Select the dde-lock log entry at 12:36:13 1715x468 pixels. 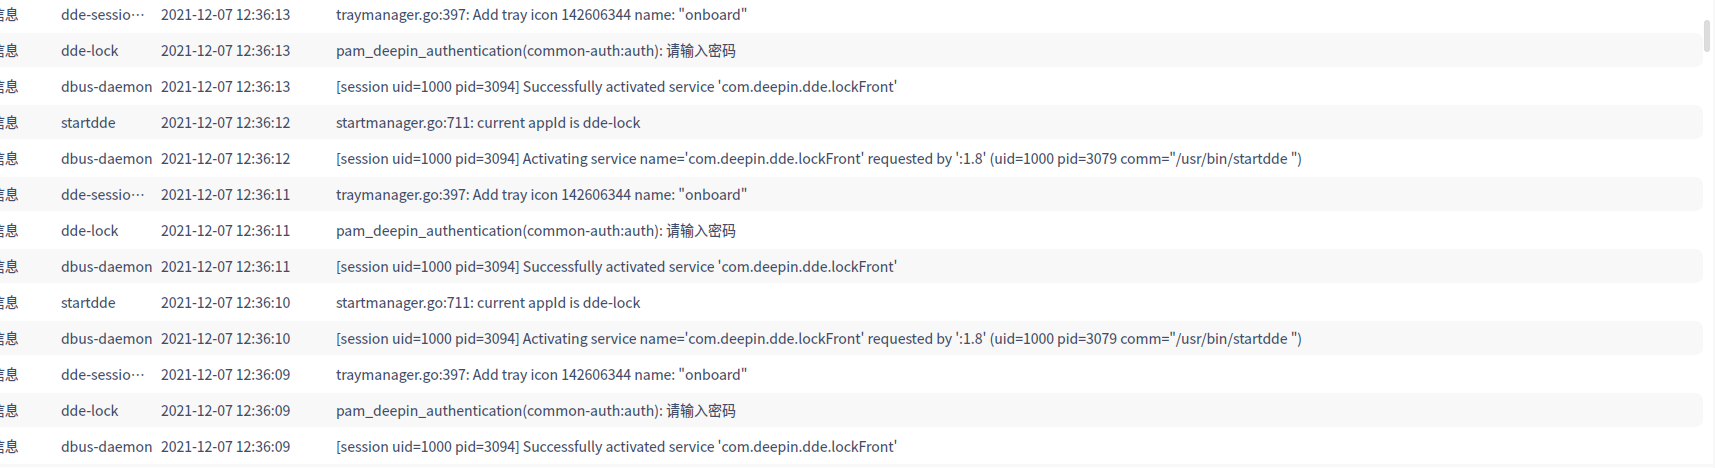850,51
